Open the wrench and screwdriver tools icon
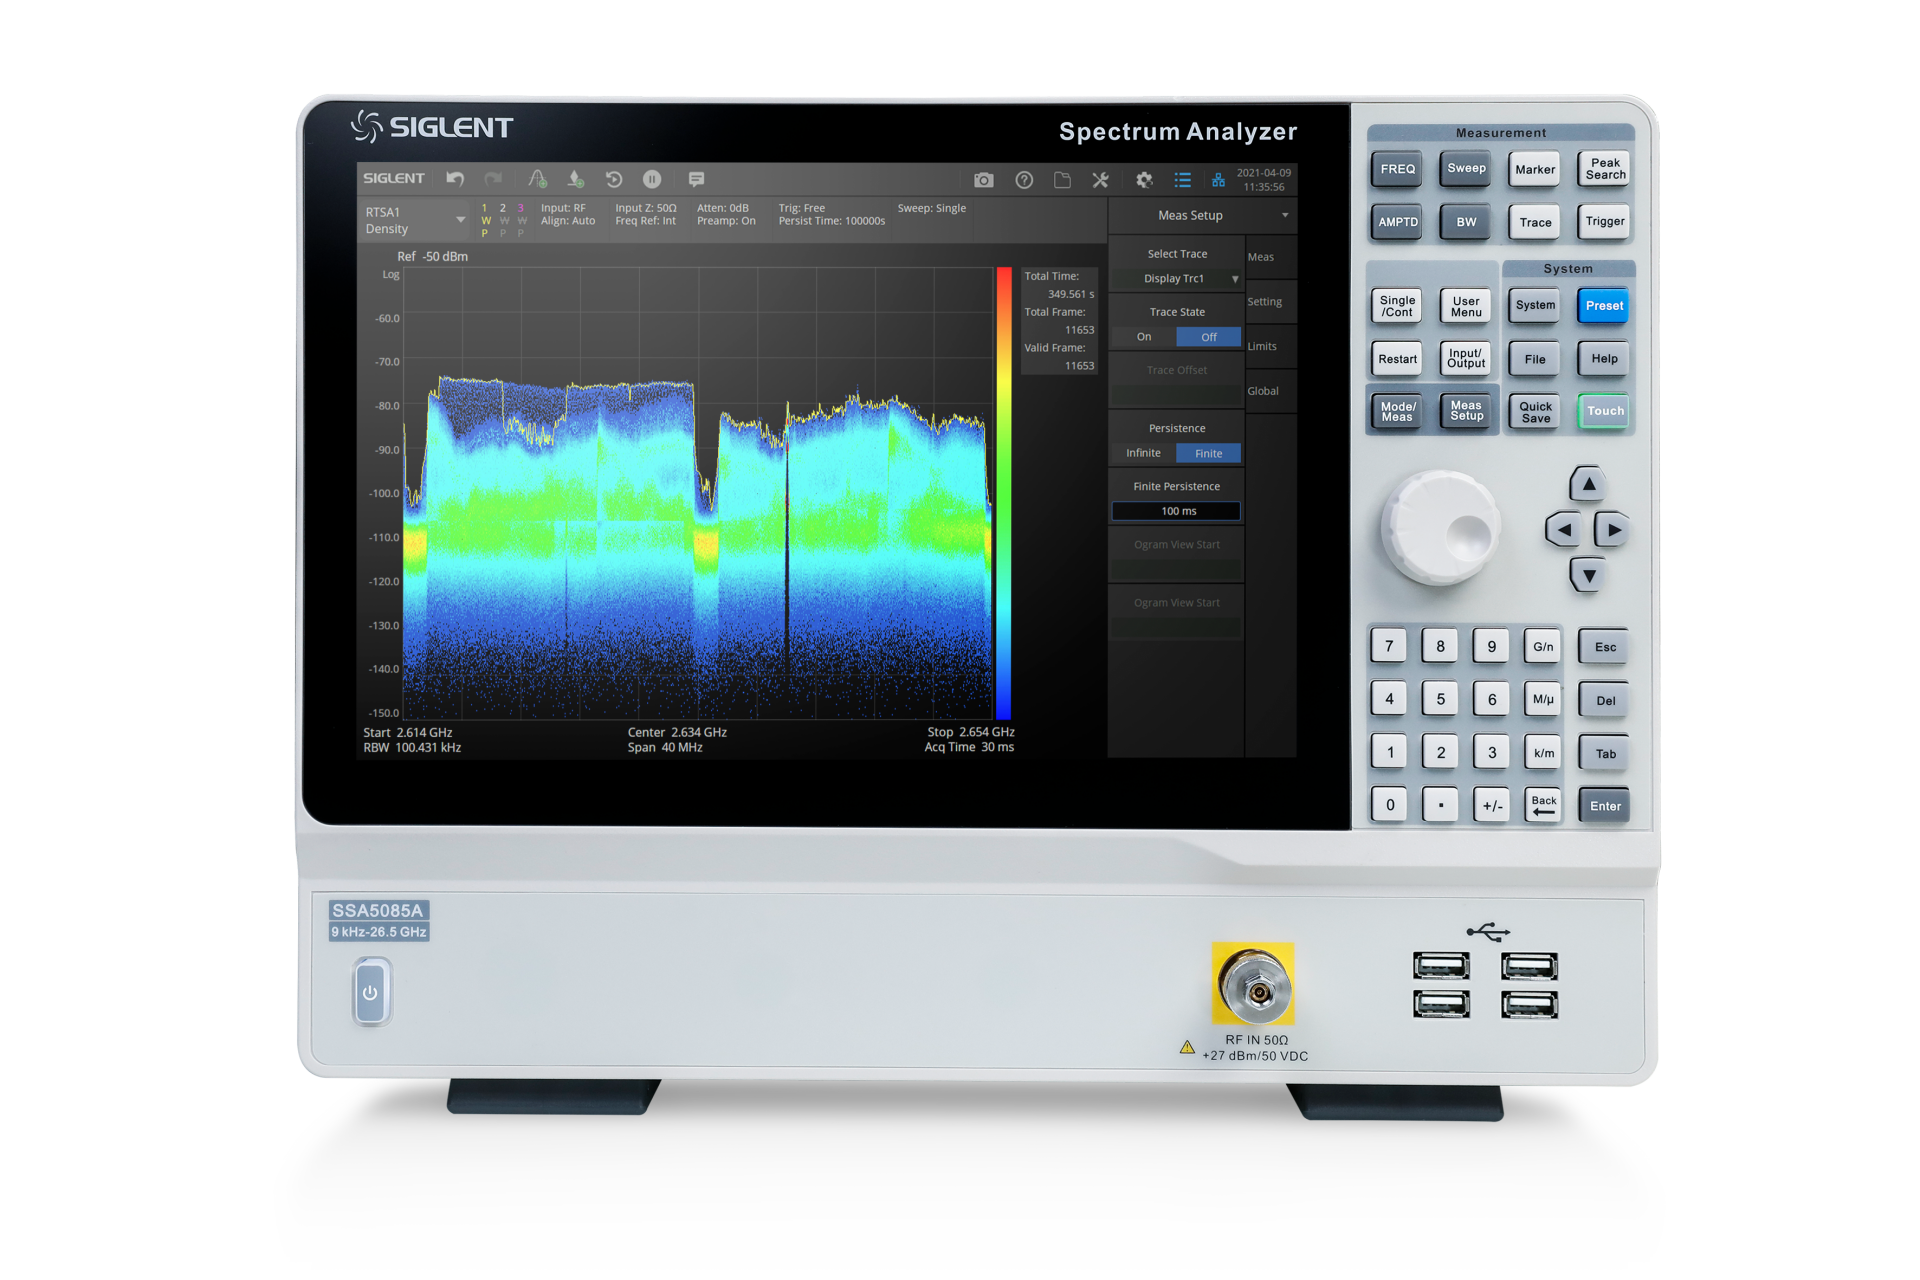1920x1280 pixels. pyautogui.click(x=1101, y=180)
